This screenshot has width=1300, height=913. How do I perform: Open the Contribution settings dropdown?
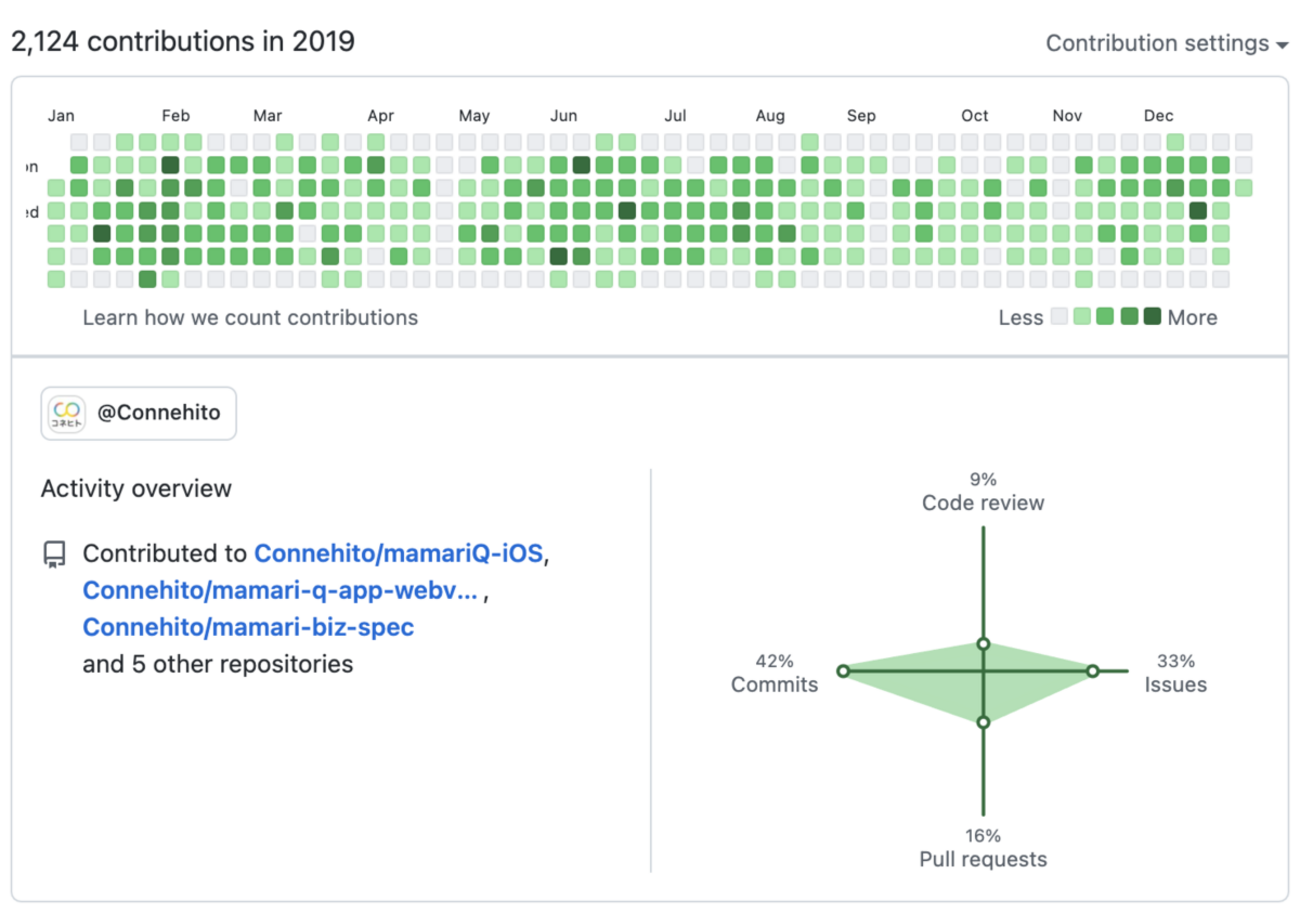tap(1165, 44)
